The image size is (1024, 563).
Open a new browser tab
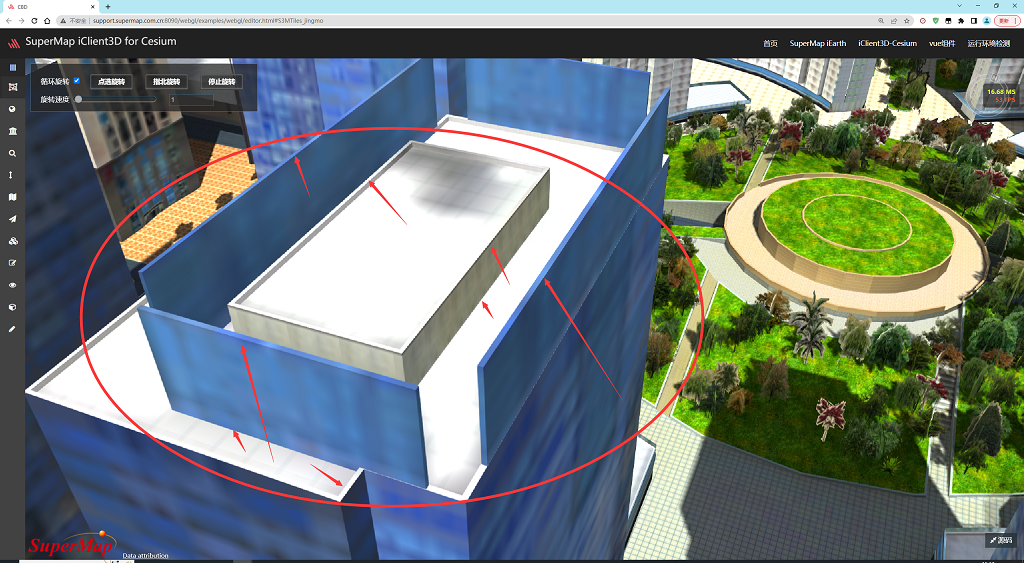[108, 7]
